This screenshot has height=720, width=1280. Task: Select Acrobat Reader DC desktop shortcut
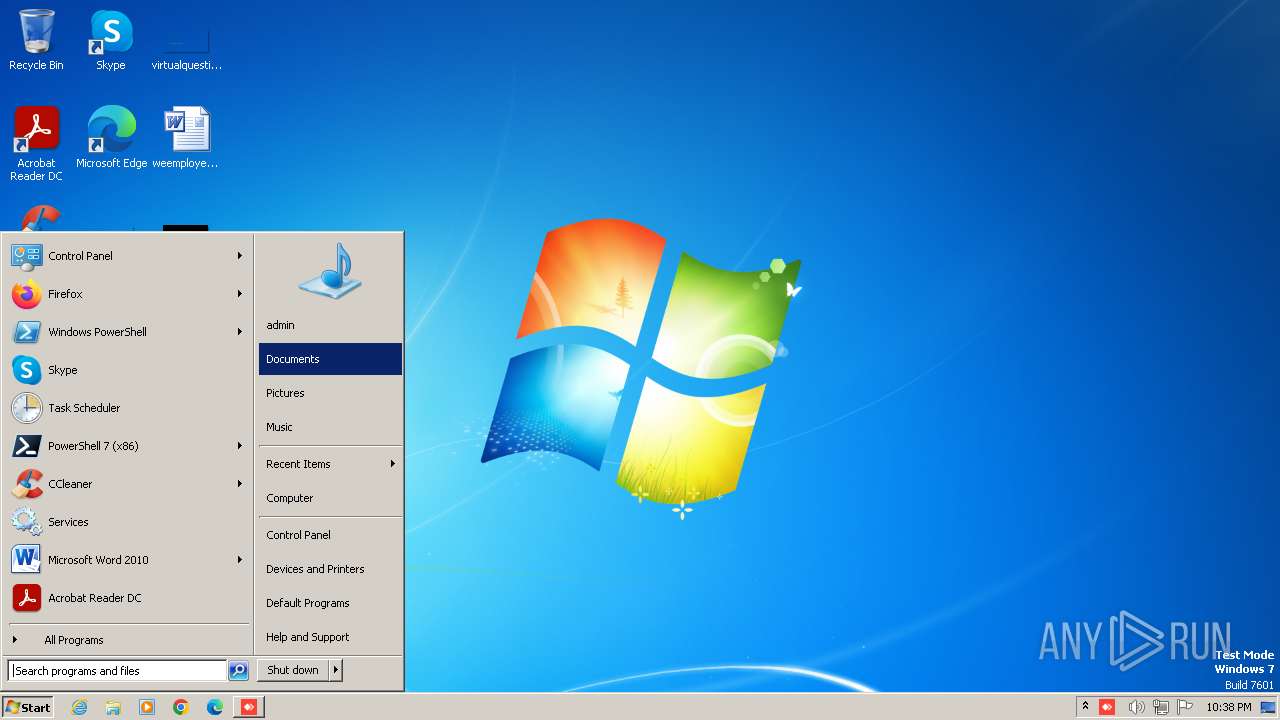pos(36,144)
